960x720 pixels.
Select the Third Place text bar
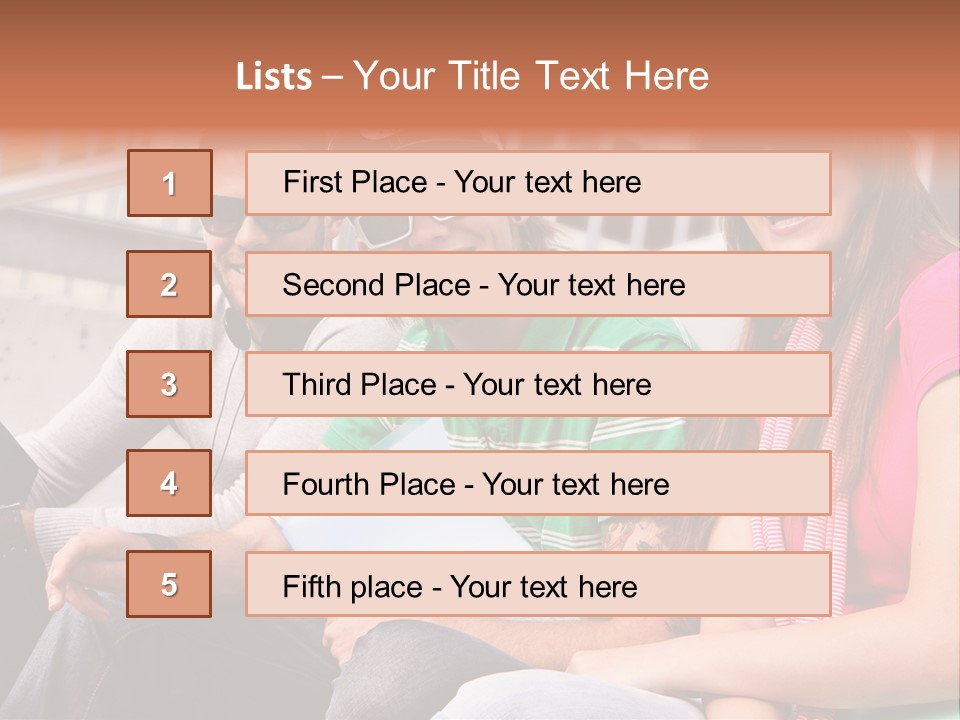click(x=538, y=384)
